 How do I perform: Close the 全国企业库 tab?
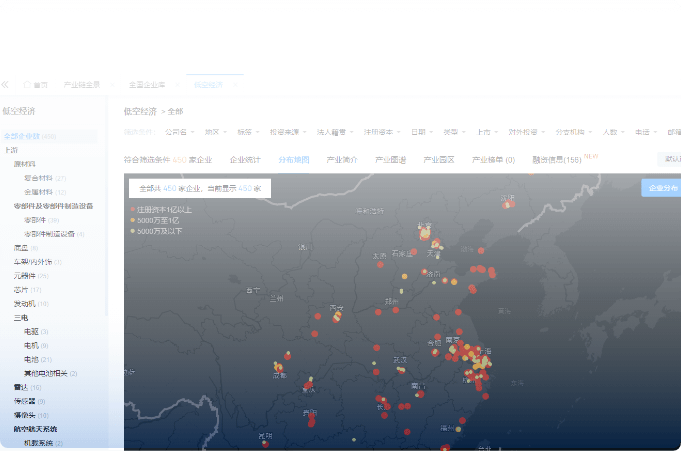tap(173, 85)
